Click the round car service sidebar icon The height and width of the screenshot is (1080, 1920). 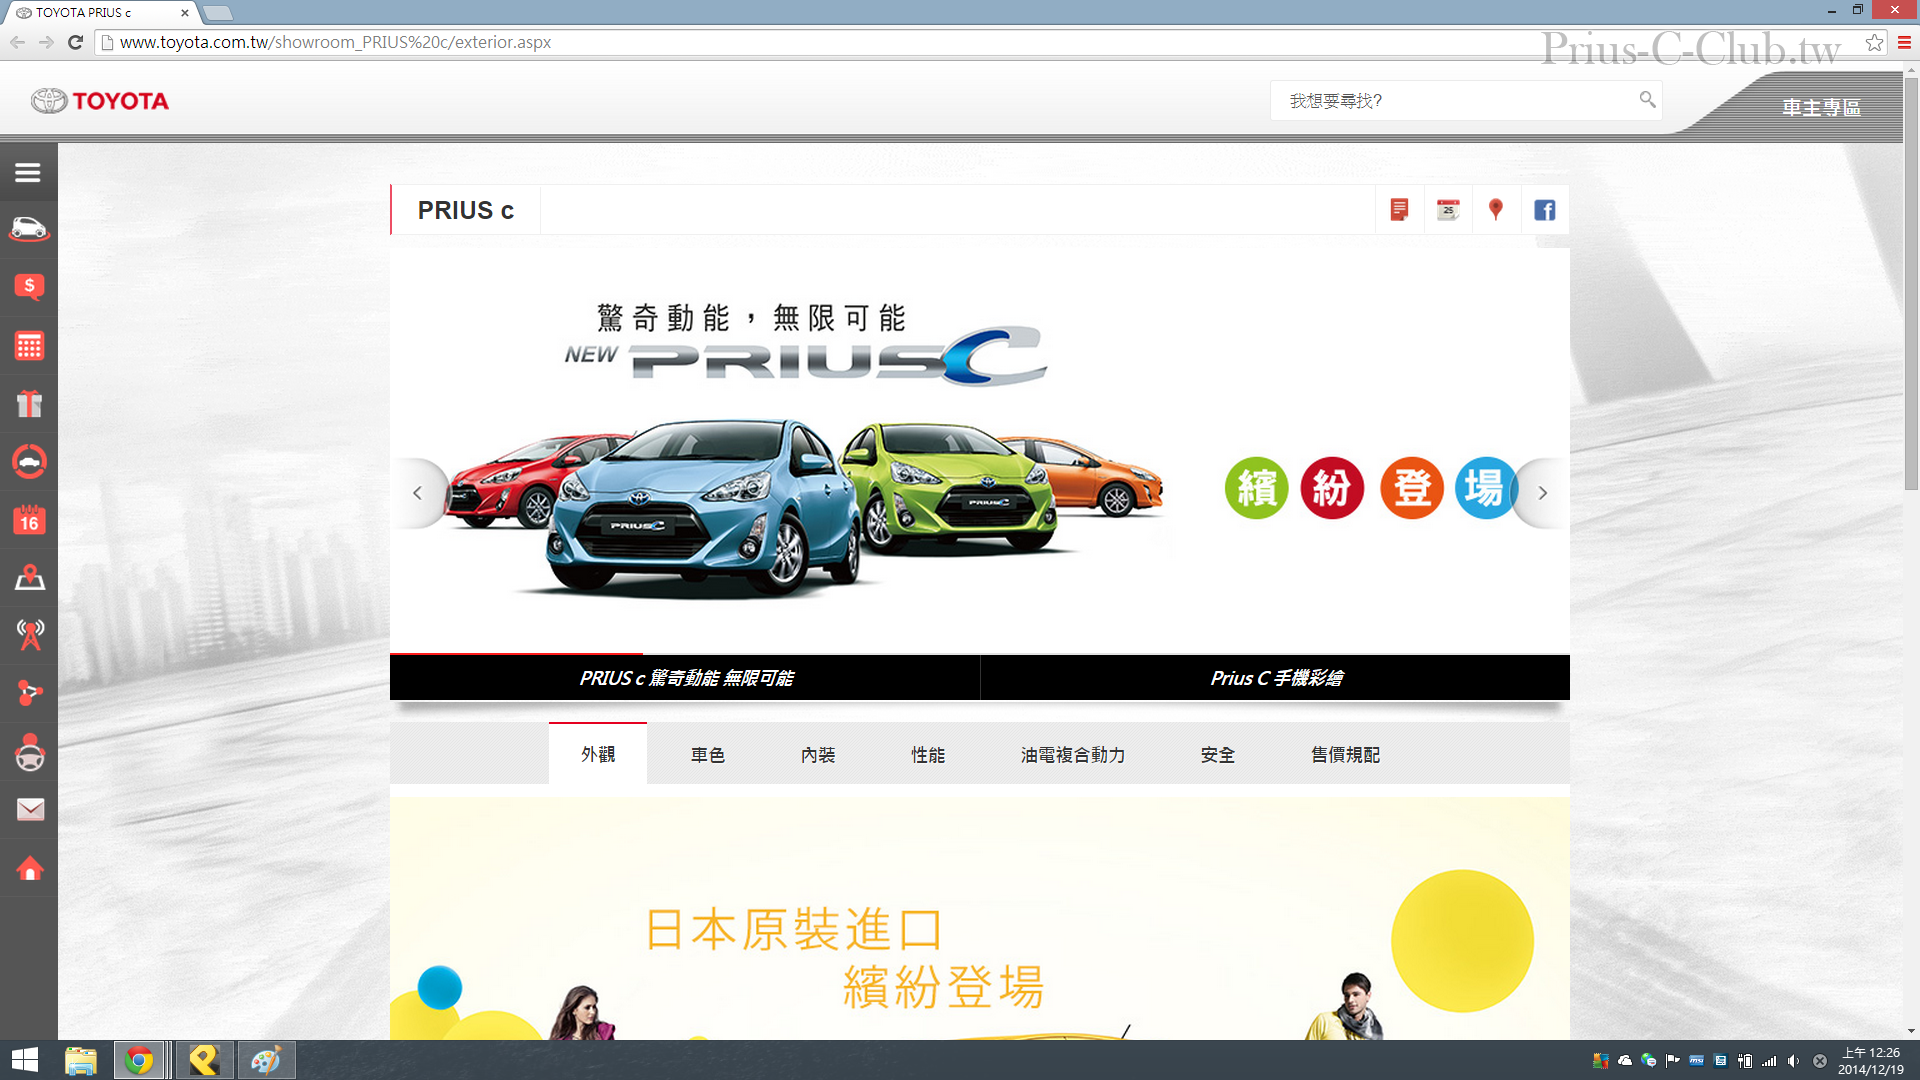29,461
